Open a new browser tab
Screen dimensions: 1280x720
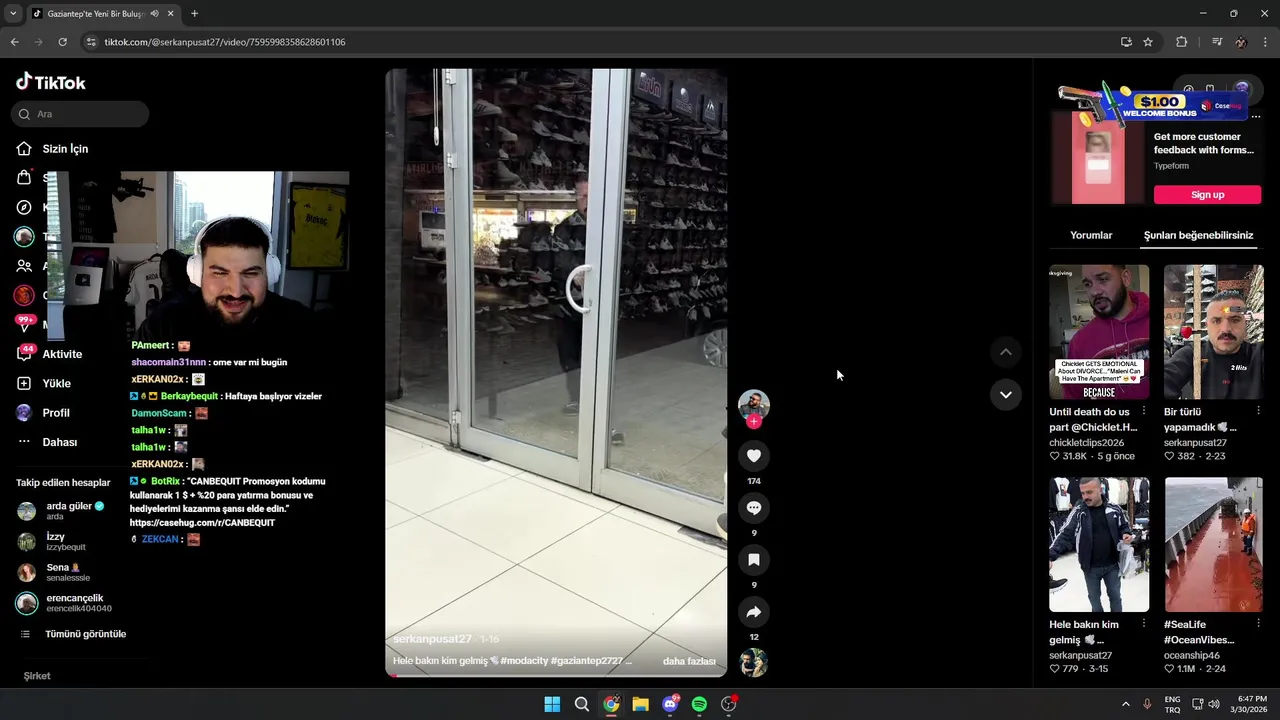pyautogui.click(x=194, y=14)
